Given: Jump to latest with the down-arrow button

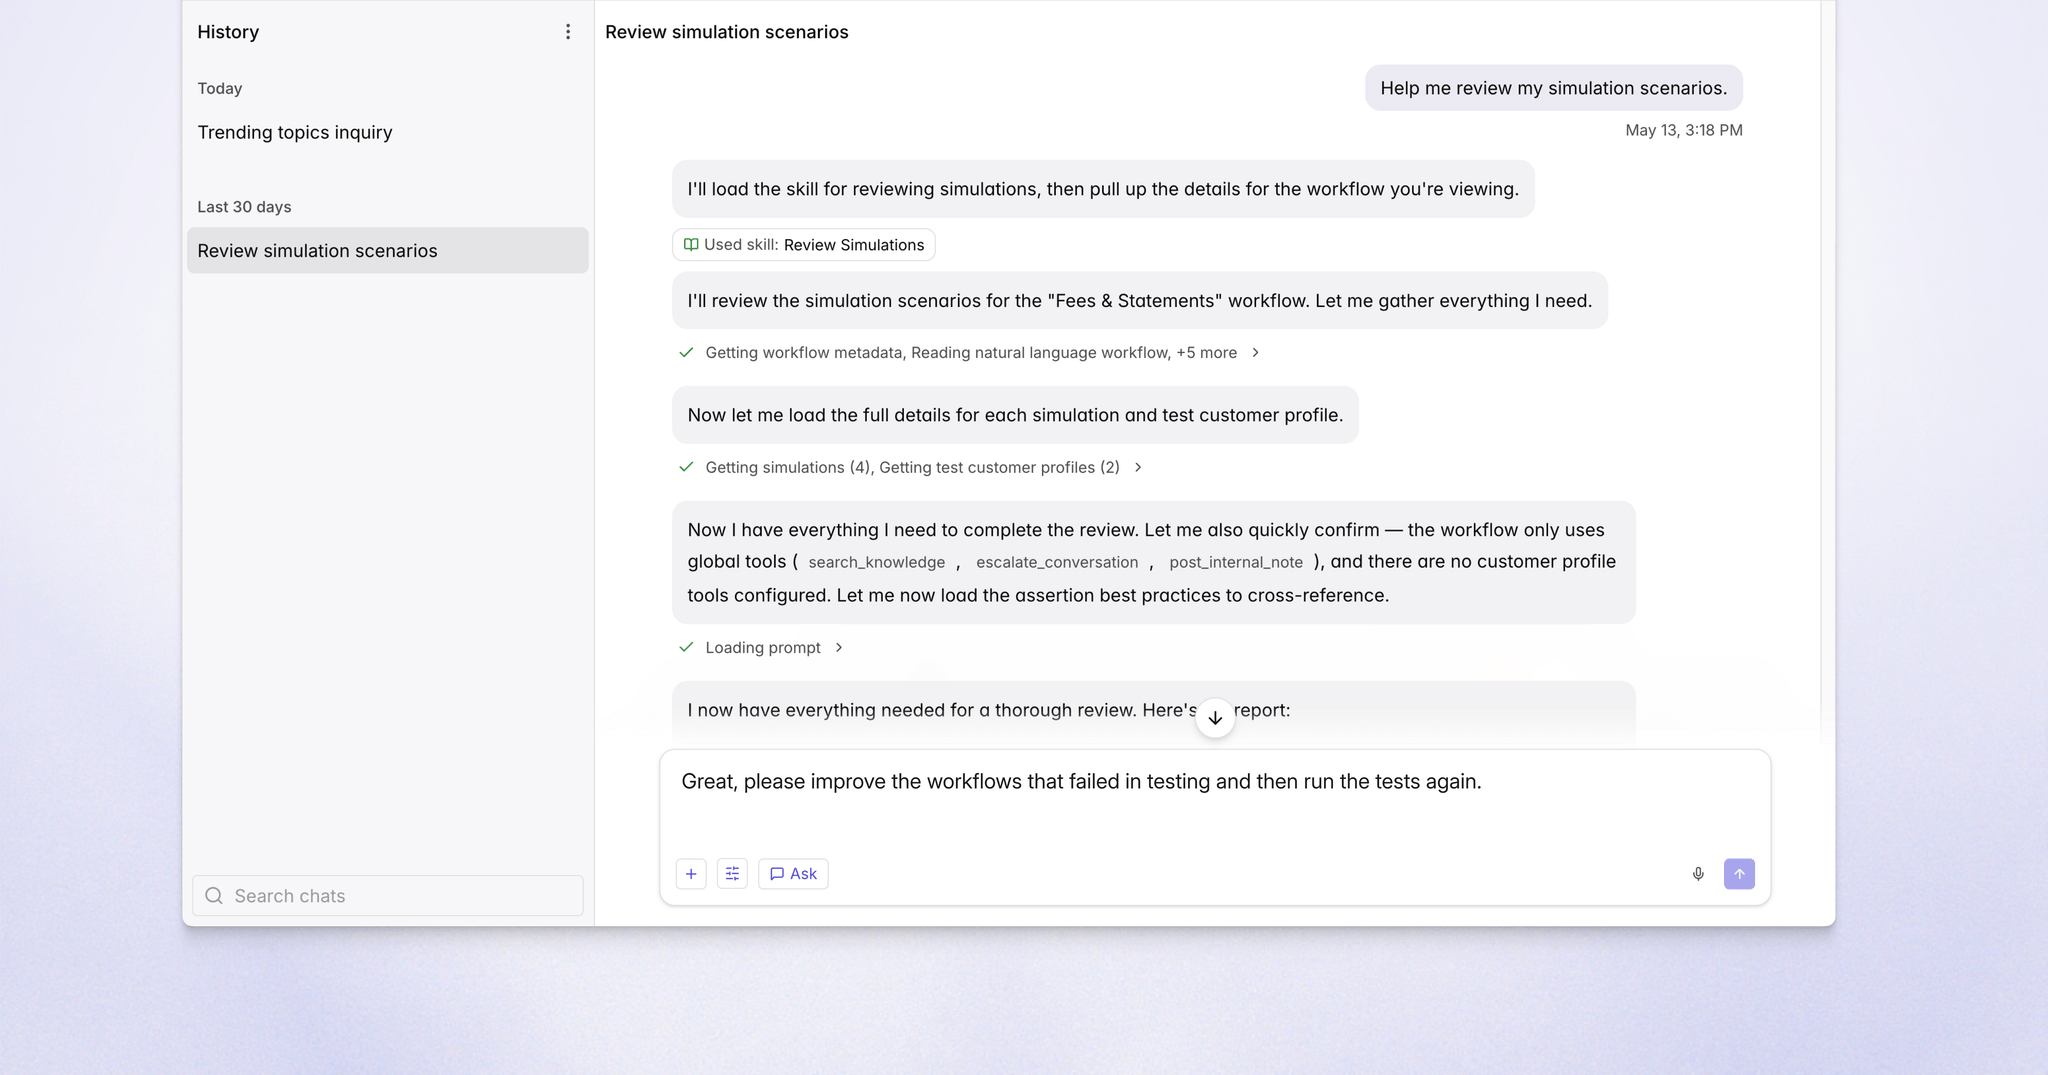Looking at the screenshot, I should (x=1215, y=718).
